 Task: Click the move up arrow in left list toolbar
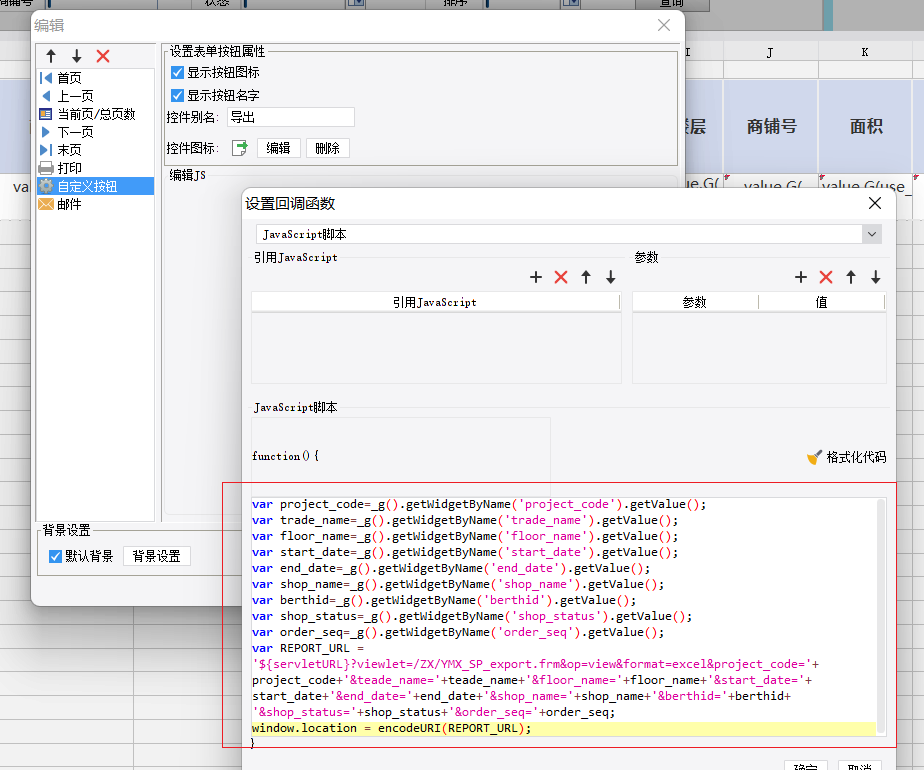pos(52,57)
